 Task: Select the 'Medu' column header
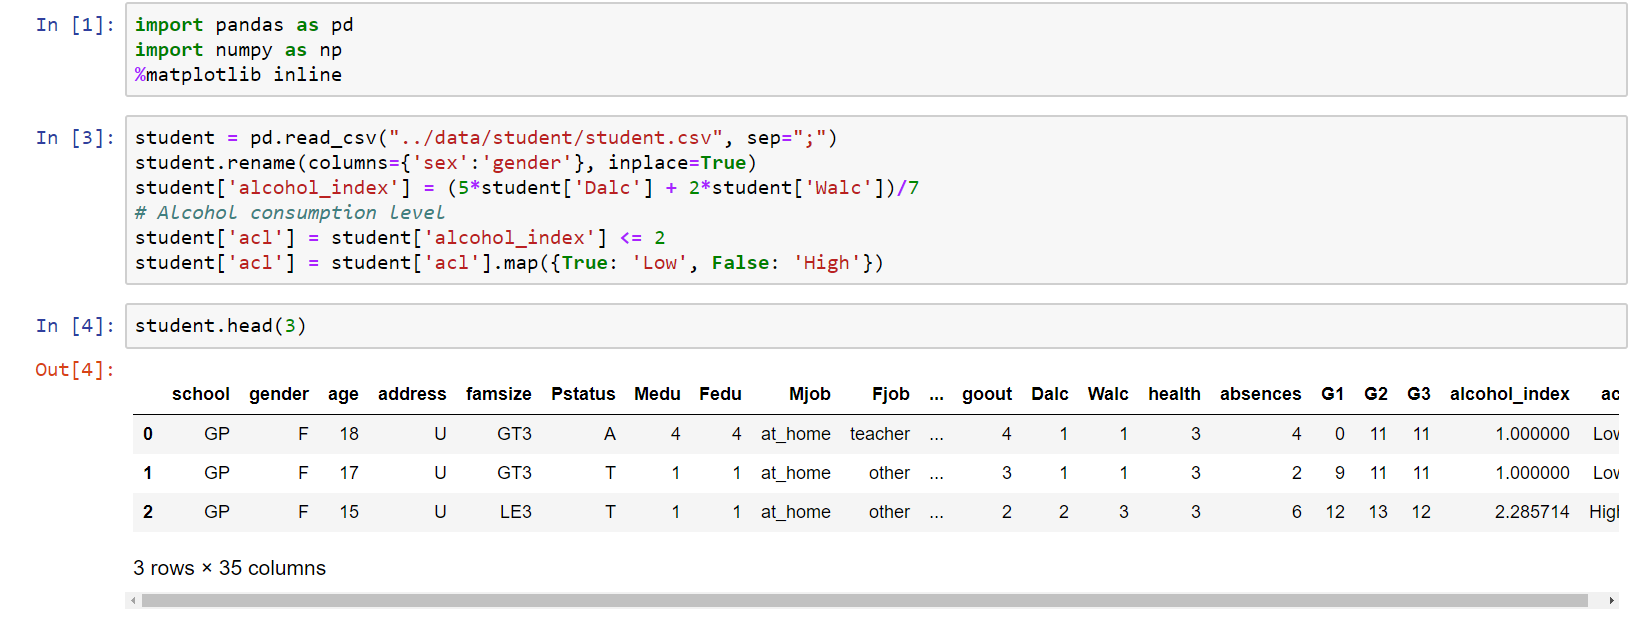click(x=657, y=394)
